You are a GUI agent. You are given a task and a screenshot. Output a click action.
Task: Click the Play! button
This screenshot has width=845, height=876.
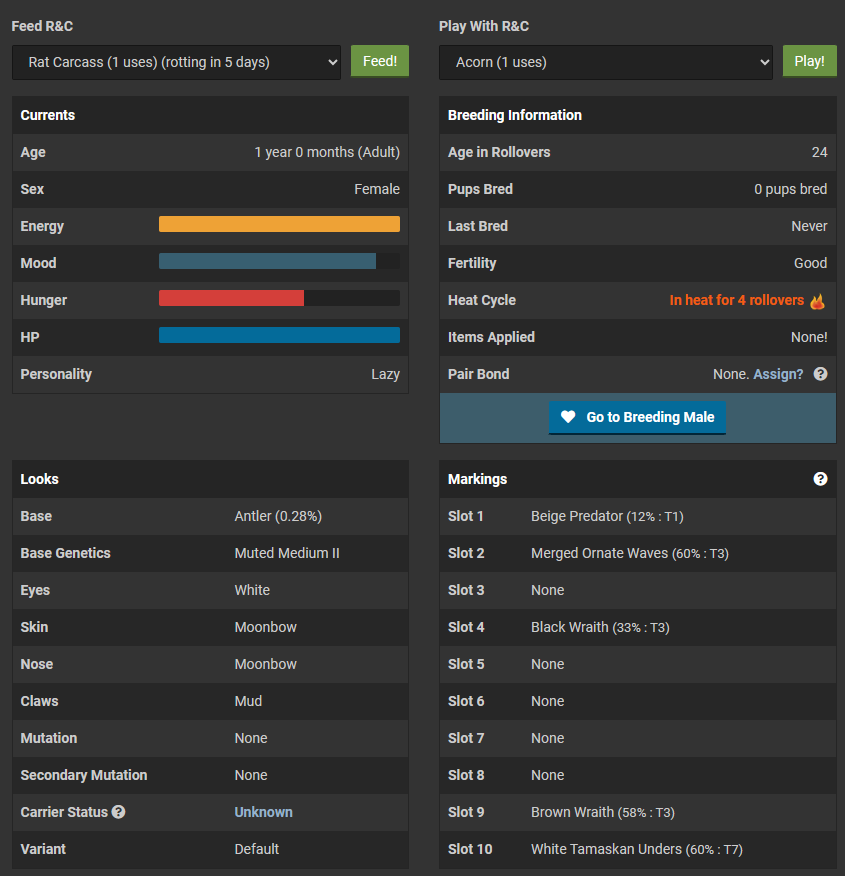coord(809,61)
